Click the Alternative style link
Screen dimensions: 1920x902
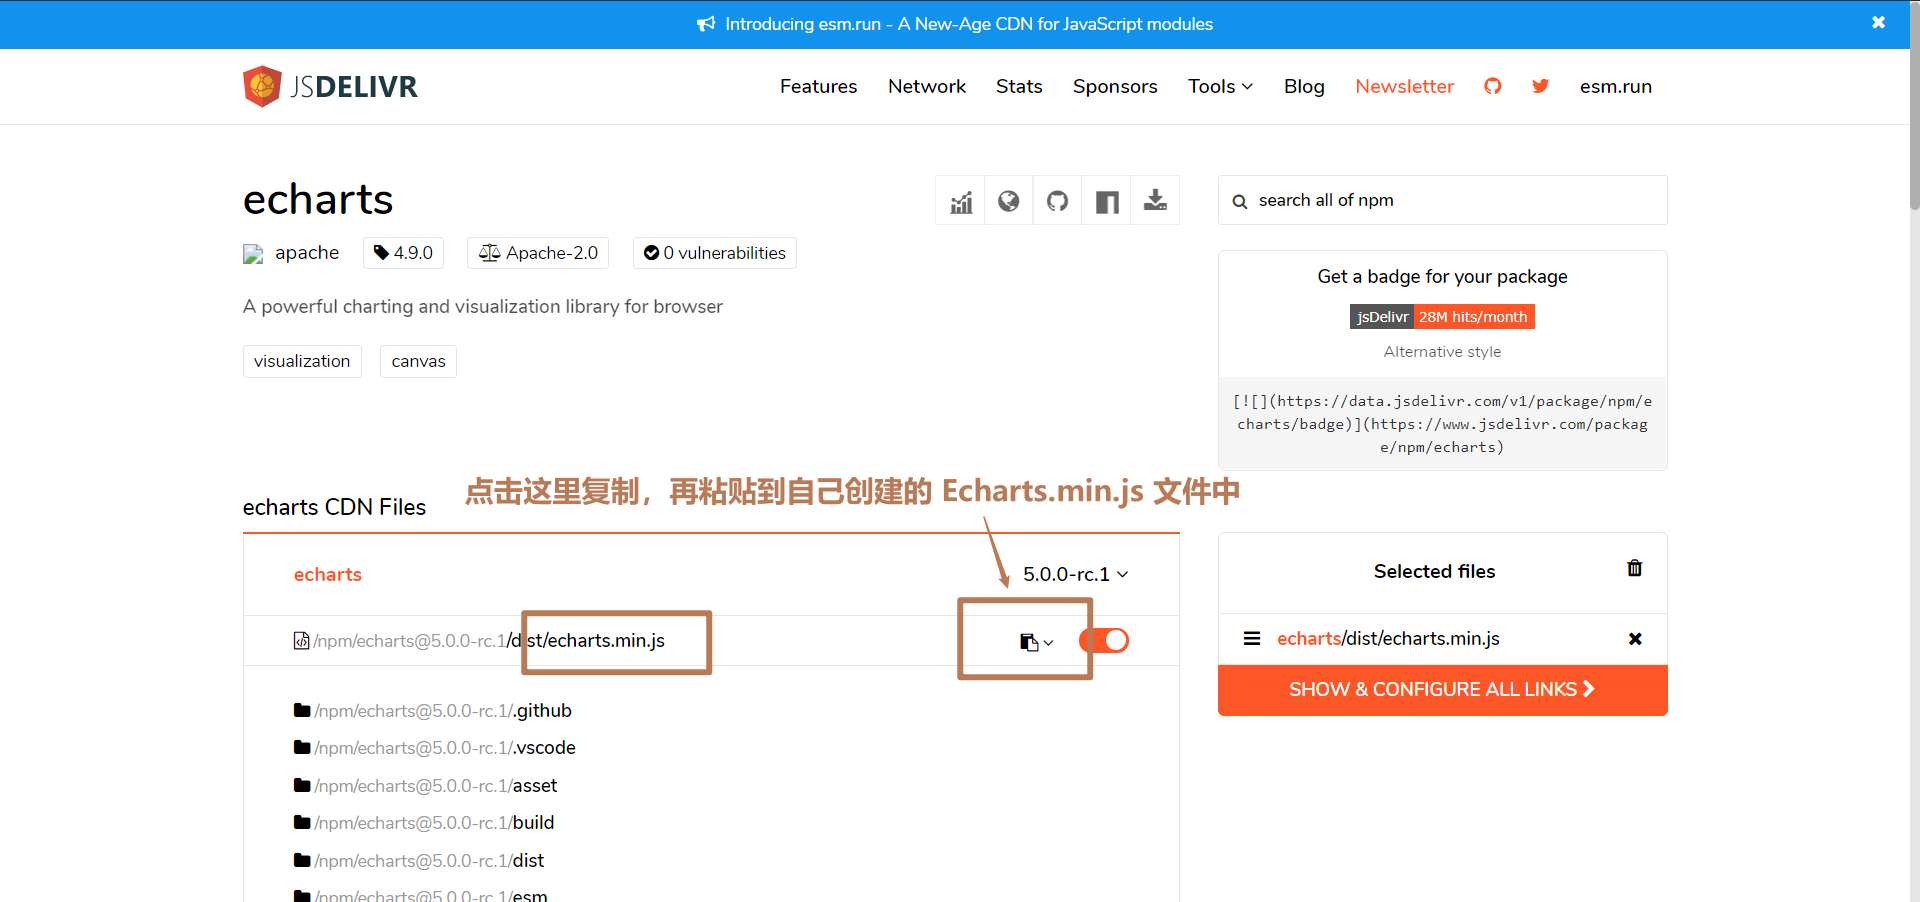(1442, 352)
